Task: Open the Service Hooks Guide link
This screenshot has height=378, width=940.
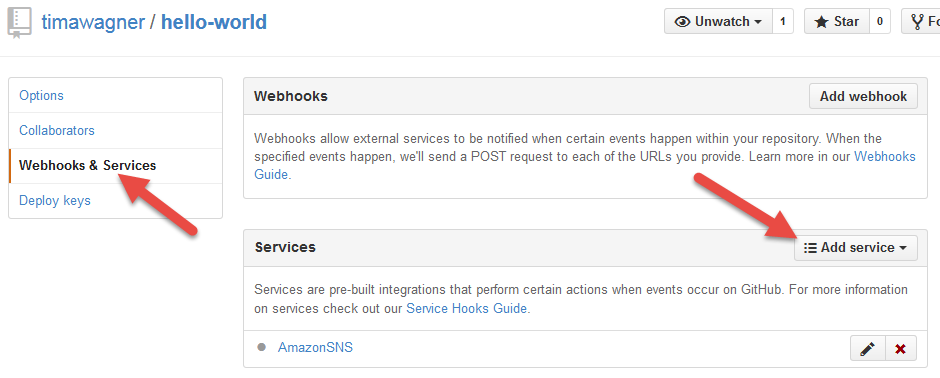Action: (x=466, y=309)
